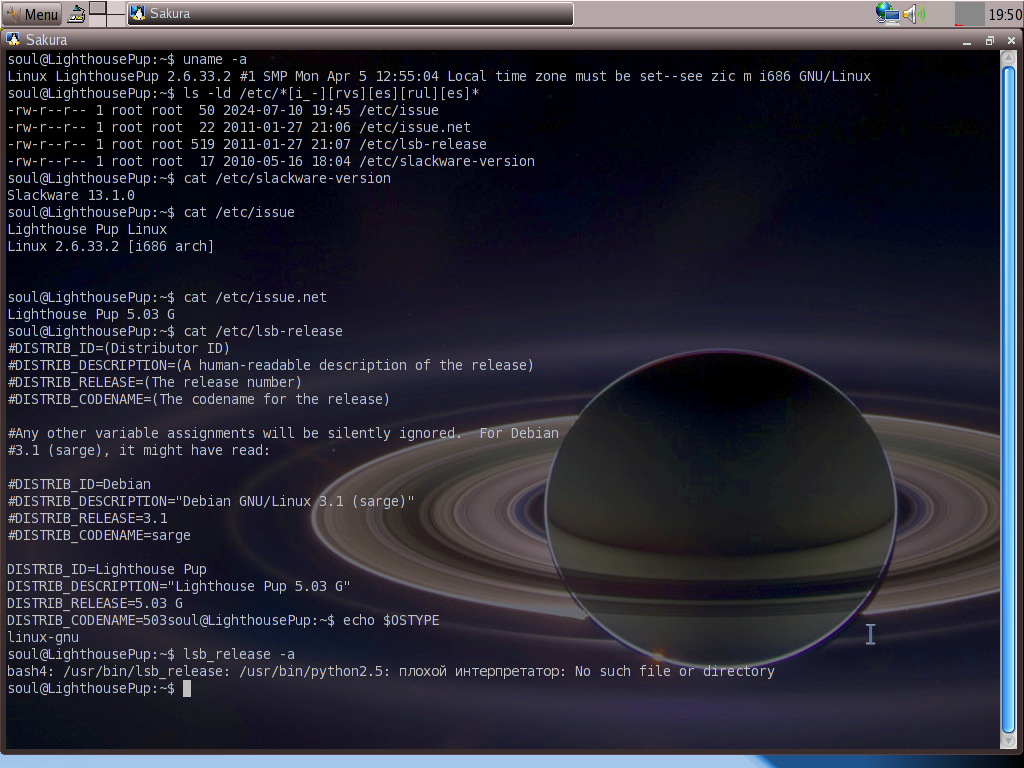
Task: Open the Menu start button
Action: pyautogui.click(x=32, y=13)
